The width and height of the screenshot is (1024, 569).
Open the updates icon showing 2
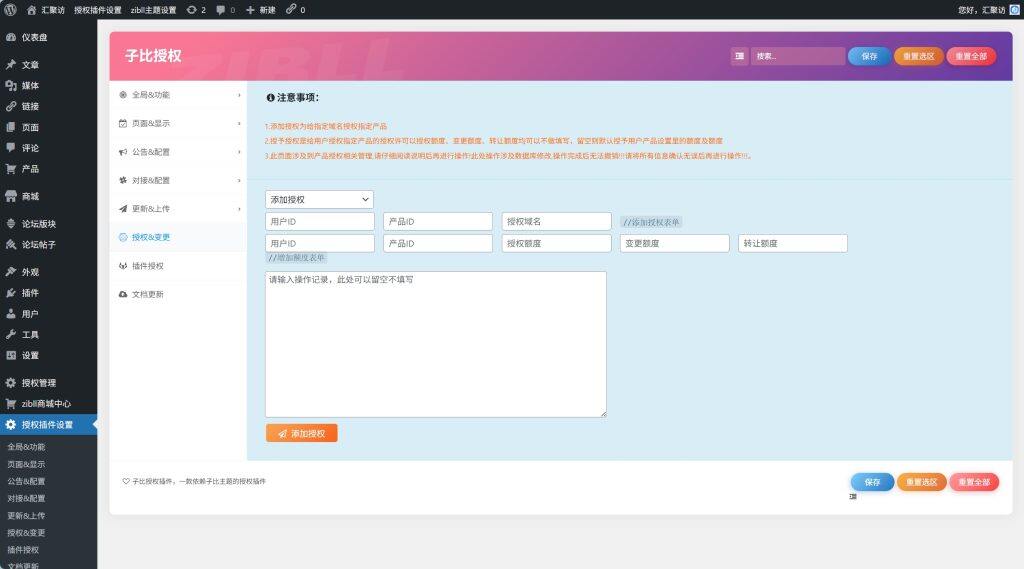click(196, 10)
